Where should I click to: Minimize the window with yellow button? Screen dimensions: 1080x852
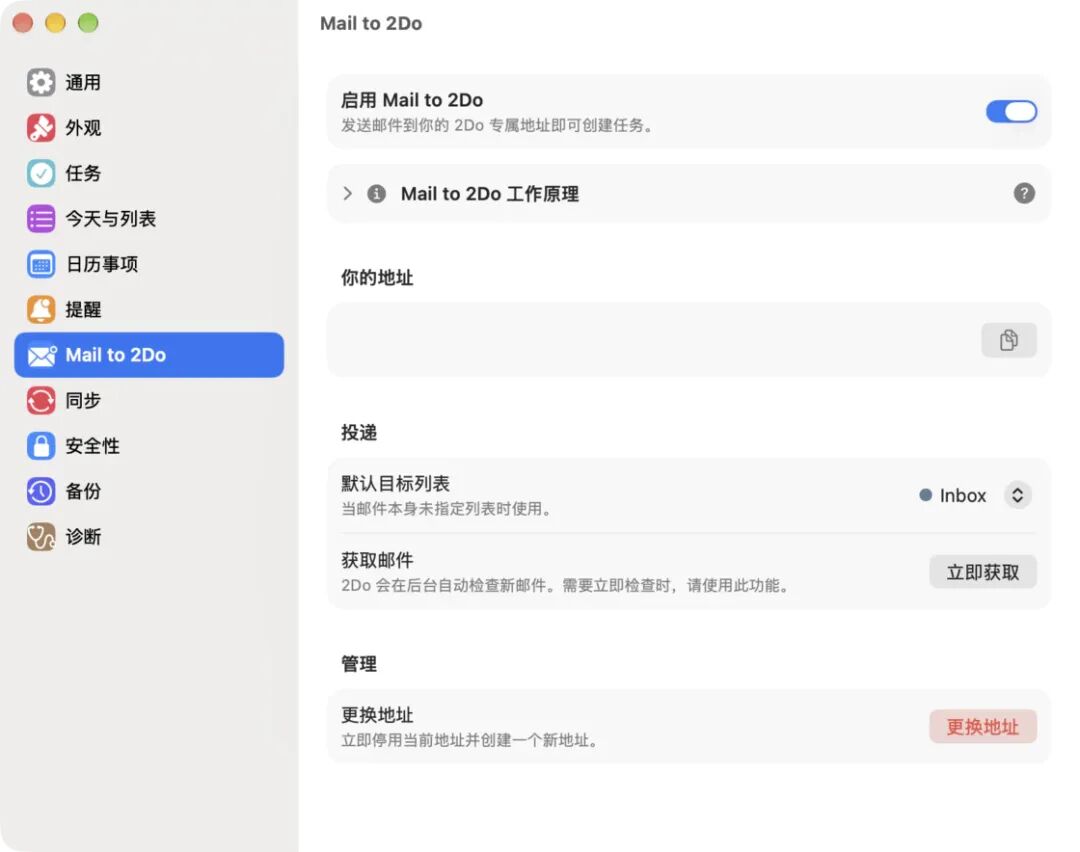[55, 23]
